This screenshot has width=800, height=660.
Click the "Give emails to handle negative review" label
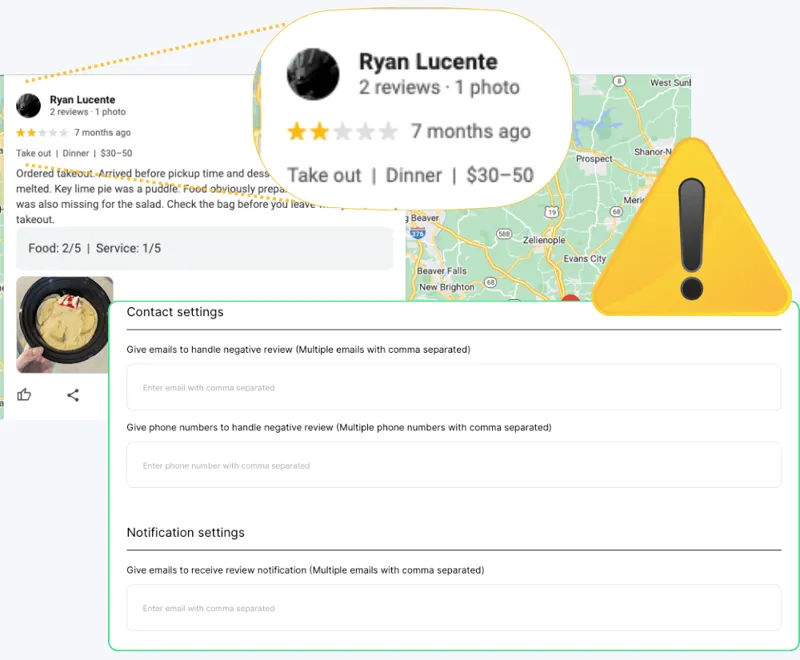[x=298, y=349]
